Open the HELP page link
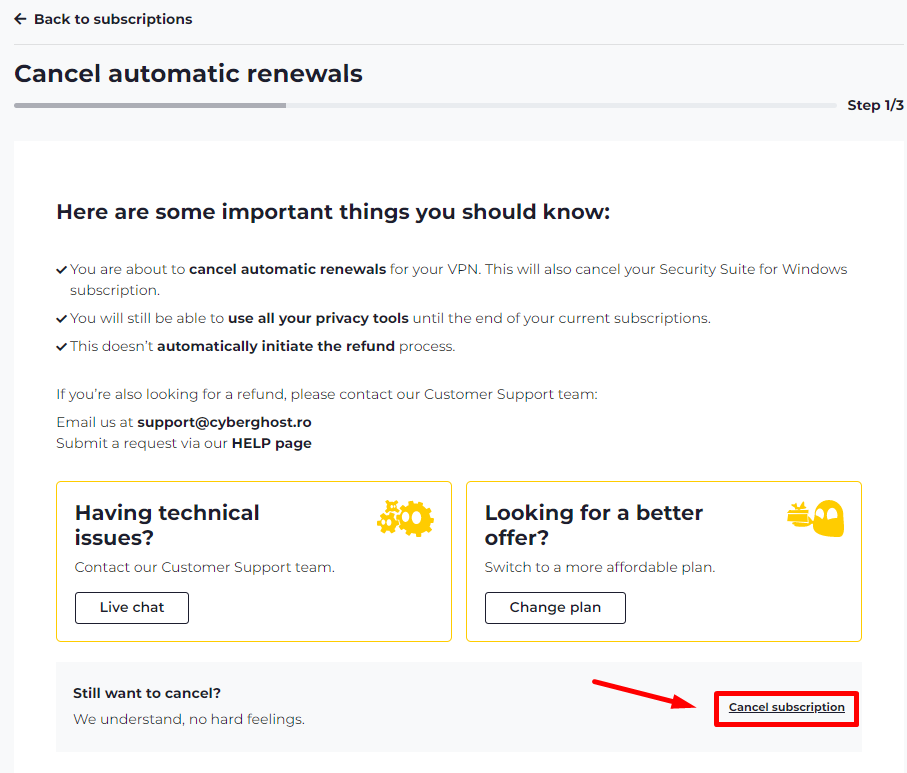 [x=272, y=443]
